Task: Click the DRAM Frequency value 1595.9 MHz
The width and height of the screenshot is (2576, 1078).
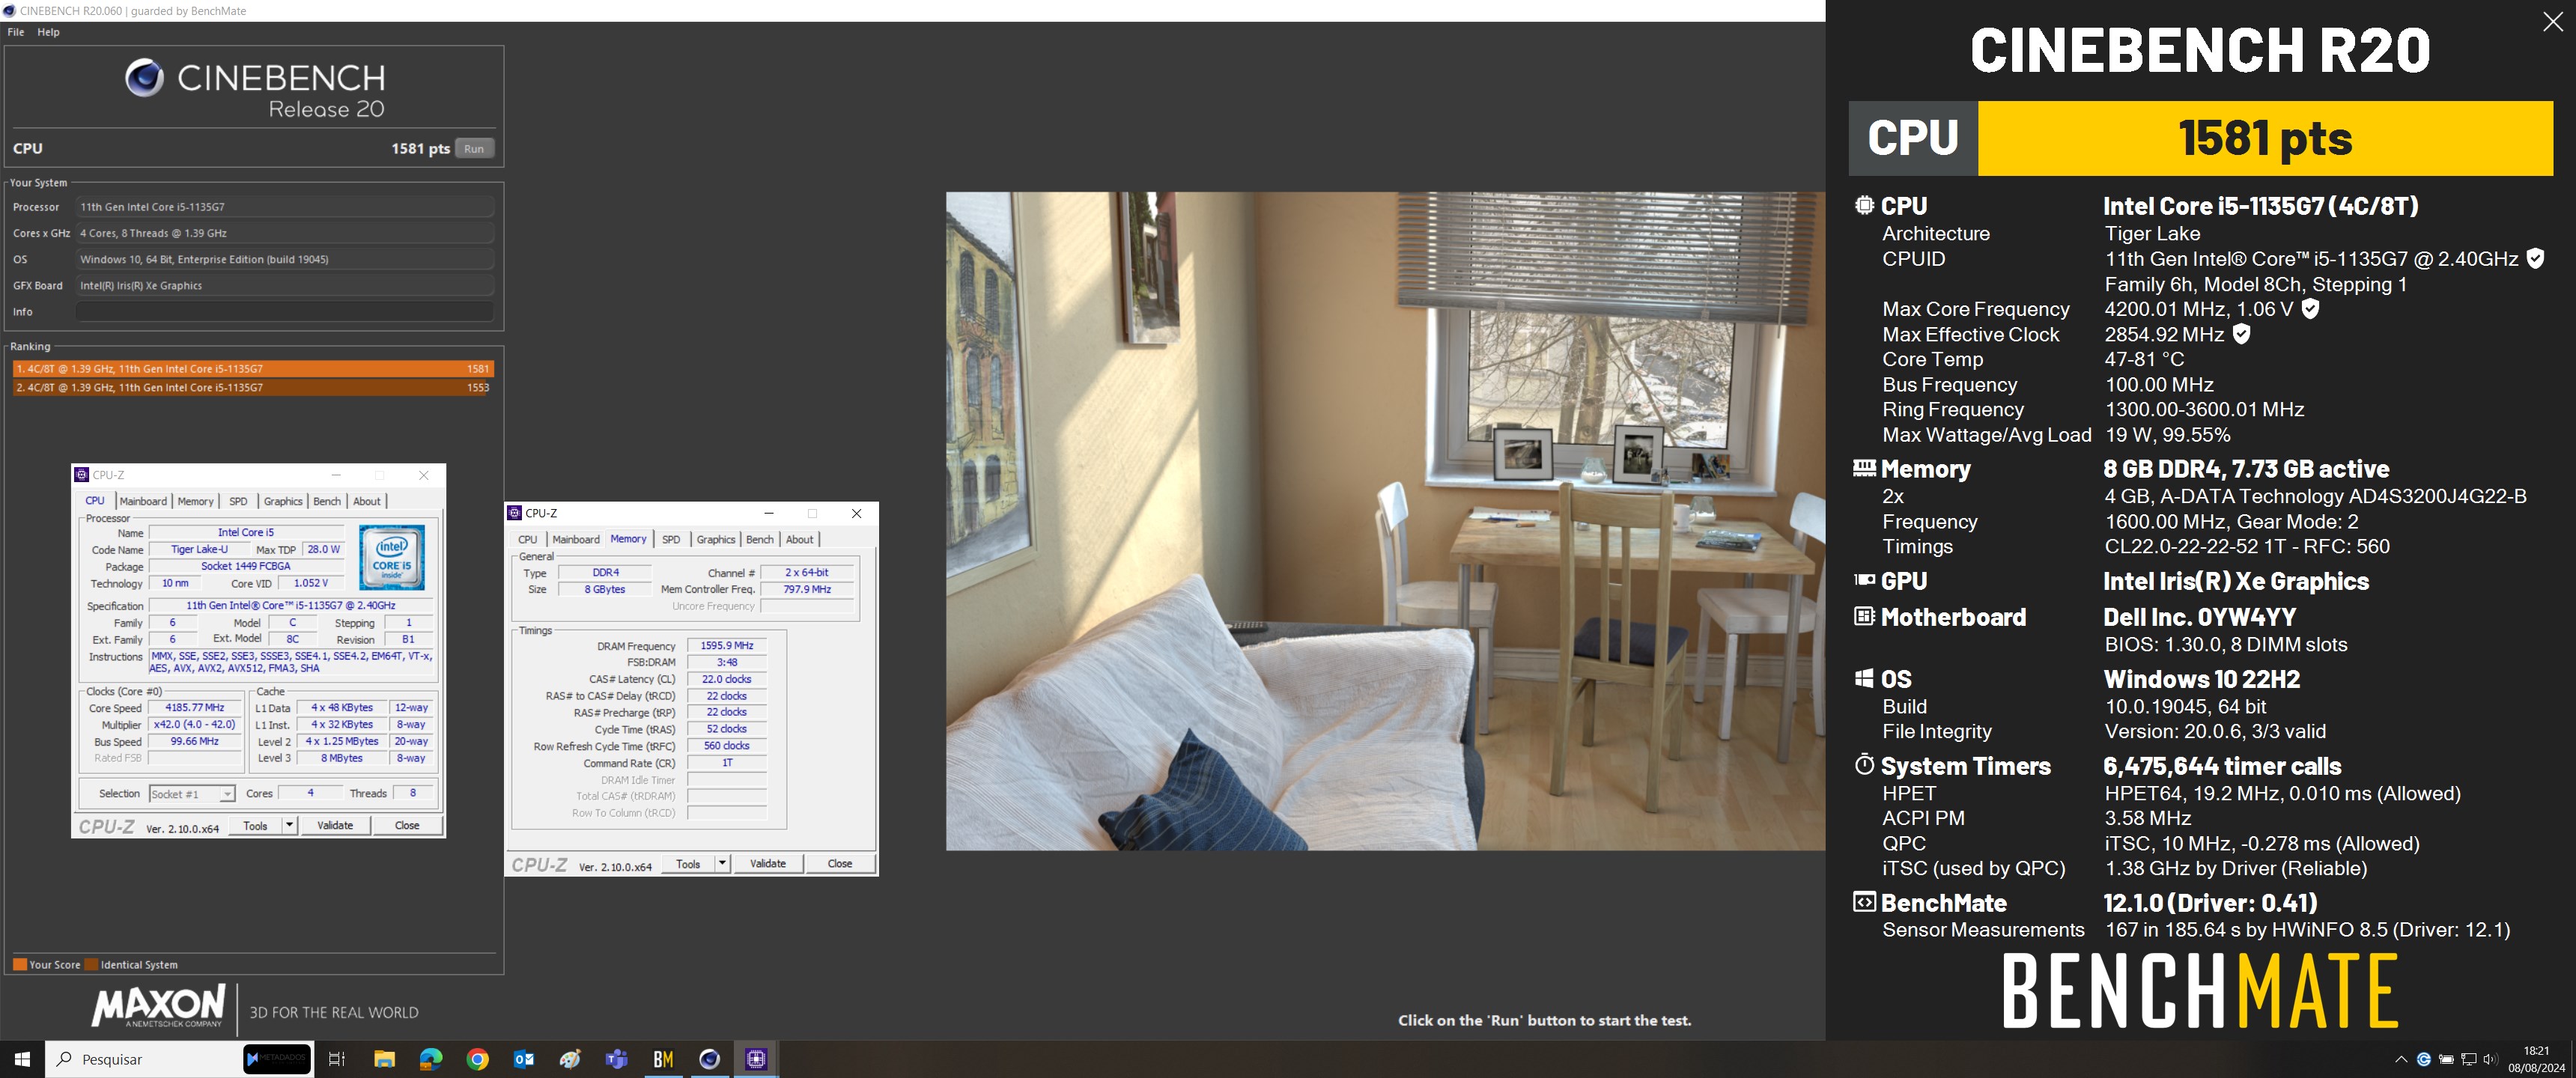Action: tap(727, 645)
